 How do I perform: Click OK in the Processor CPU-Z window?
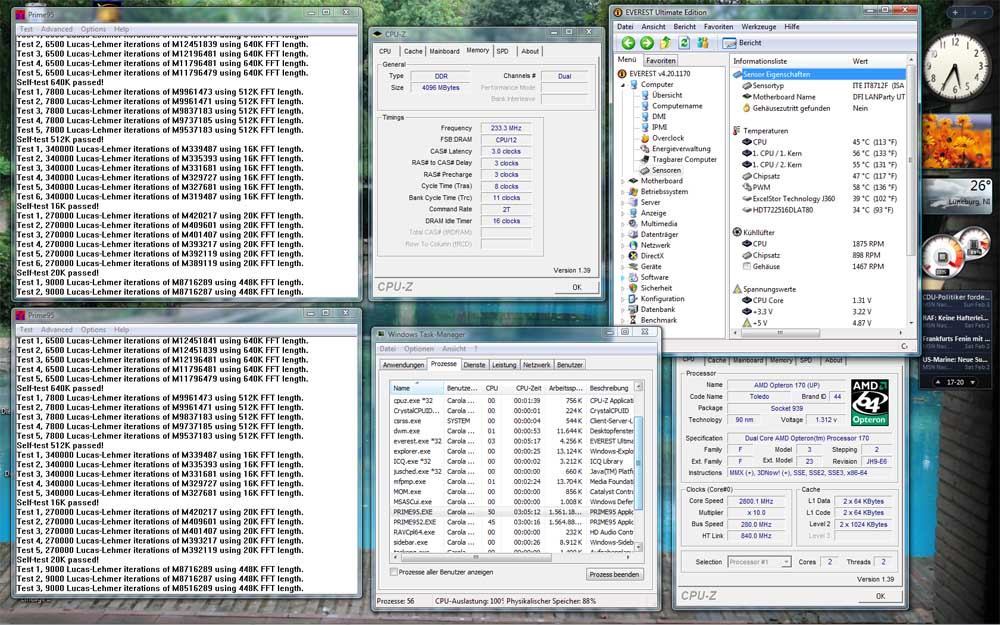pyautogui.click(x=880, y=596)
